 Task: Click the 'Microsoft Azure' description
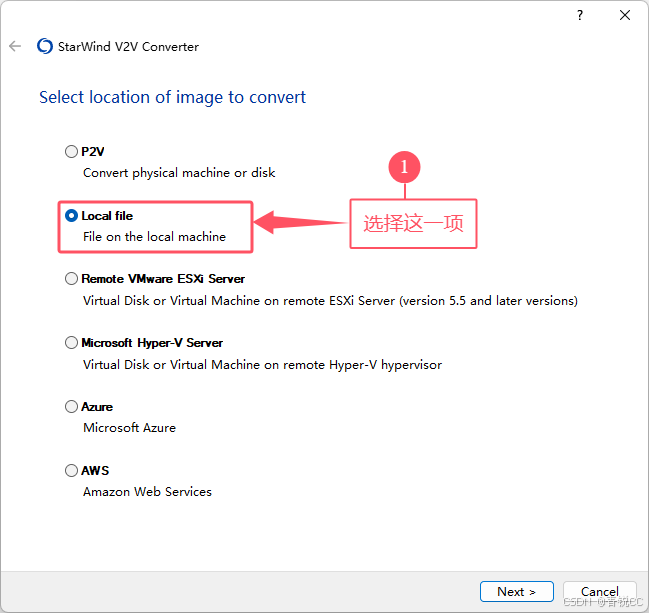click(130, 428)
